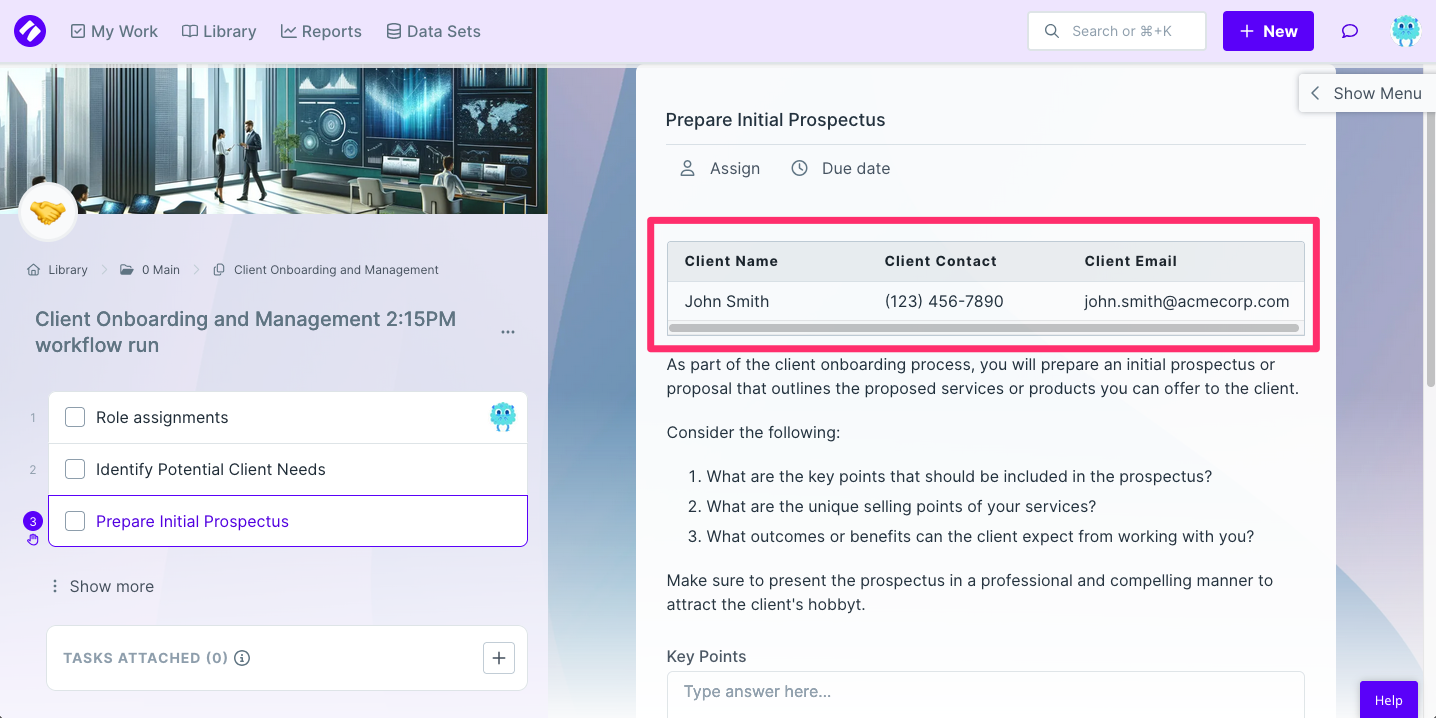Screen dimensions: 1436x718
Task: Open the comments chat bubble icon
Action: pos(1350,31)
